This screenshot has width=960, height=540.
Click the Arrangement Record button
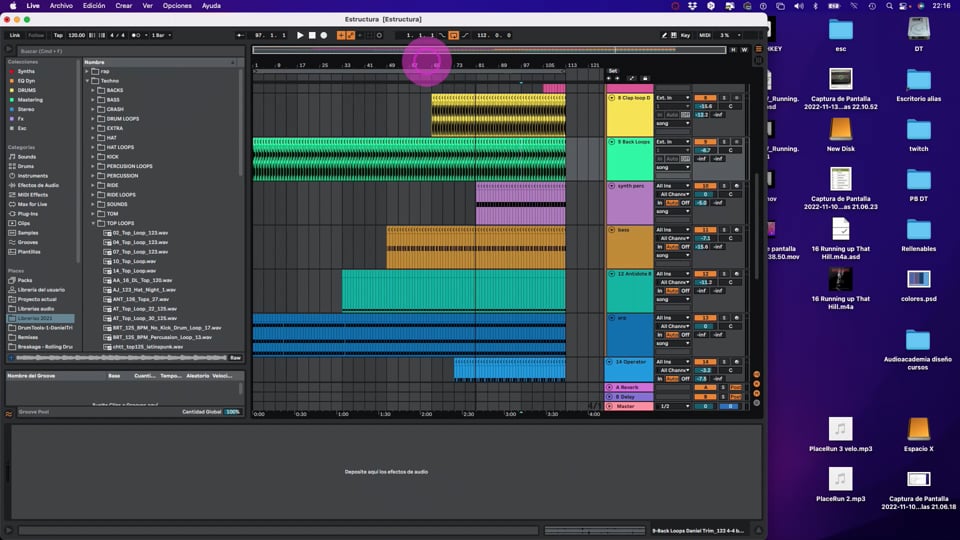[x=324, y=36]
